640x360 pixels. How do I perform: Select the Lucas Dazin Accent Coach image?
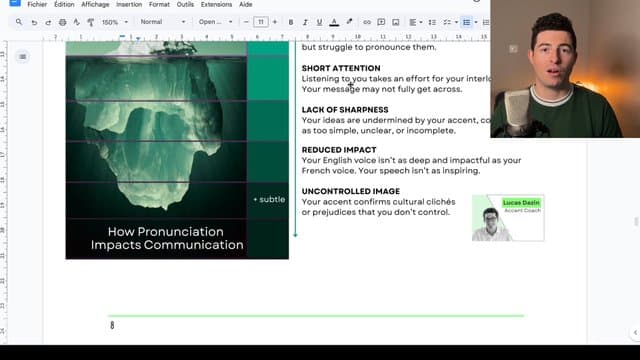click(508, 218)
